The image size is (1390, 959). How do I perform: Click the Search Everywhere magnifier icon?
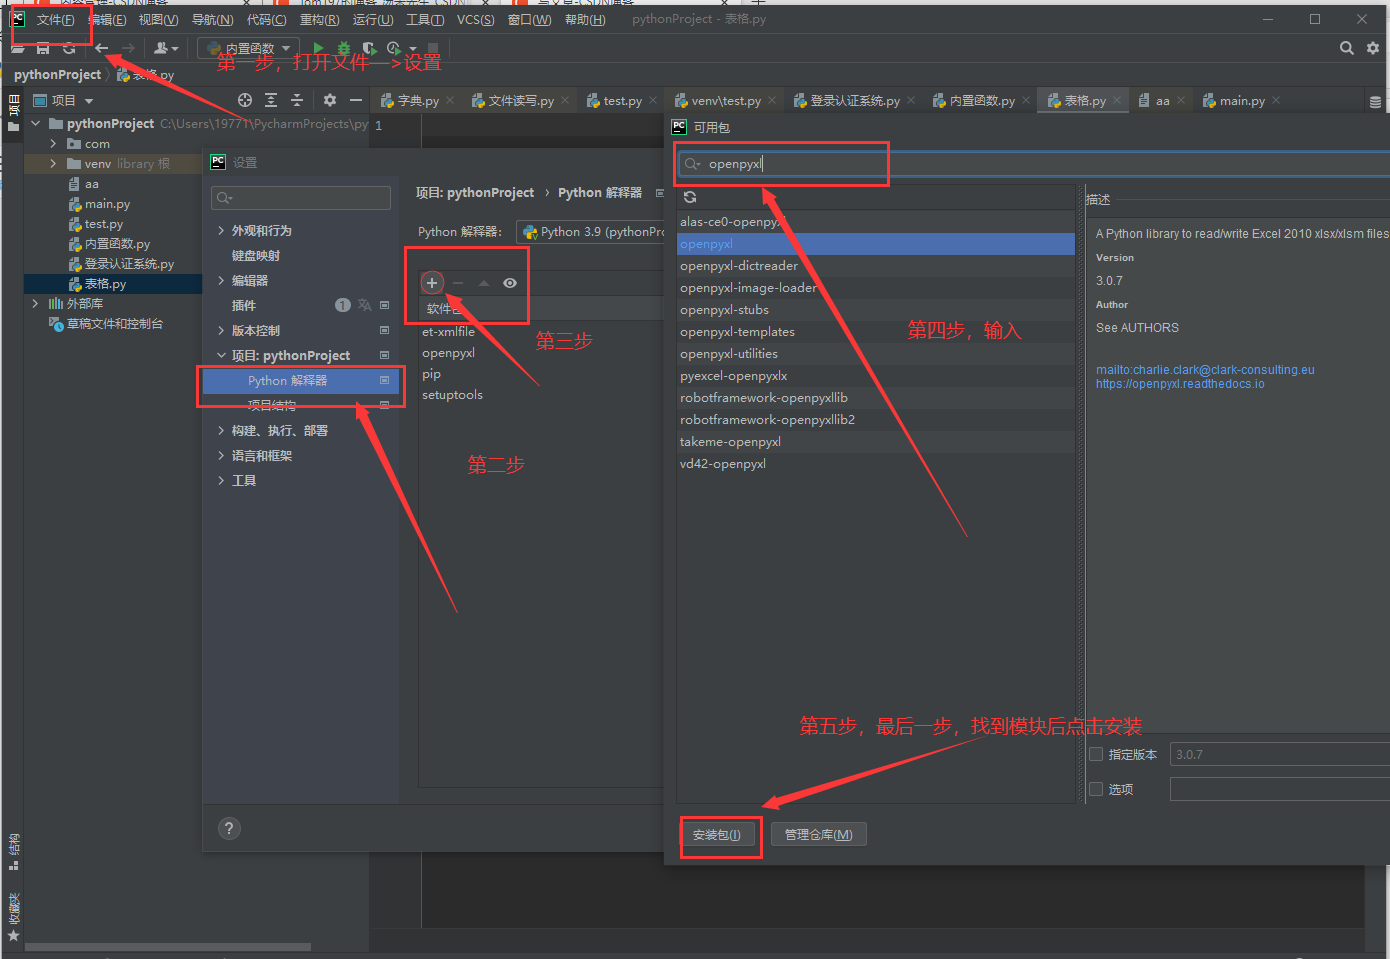pyautogui.click(x=1347, y=48)
